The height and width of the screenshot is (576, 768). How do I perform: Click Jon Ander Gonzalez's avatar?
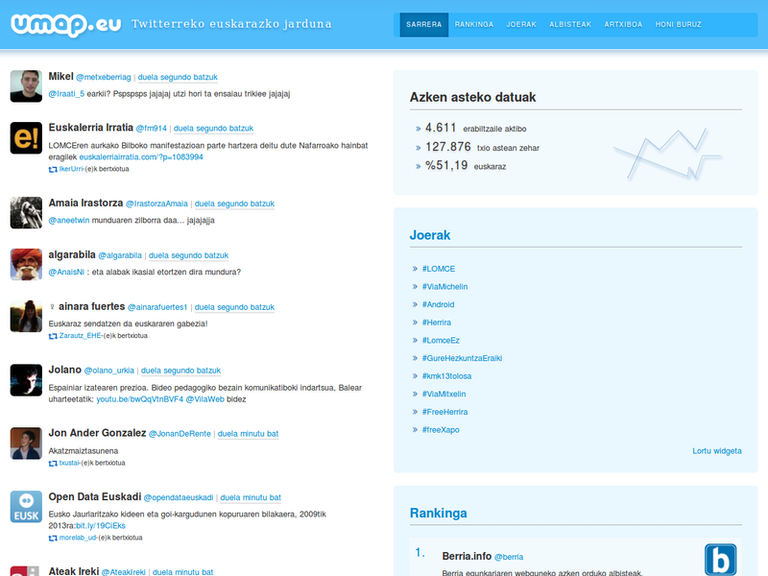point(26,443)
